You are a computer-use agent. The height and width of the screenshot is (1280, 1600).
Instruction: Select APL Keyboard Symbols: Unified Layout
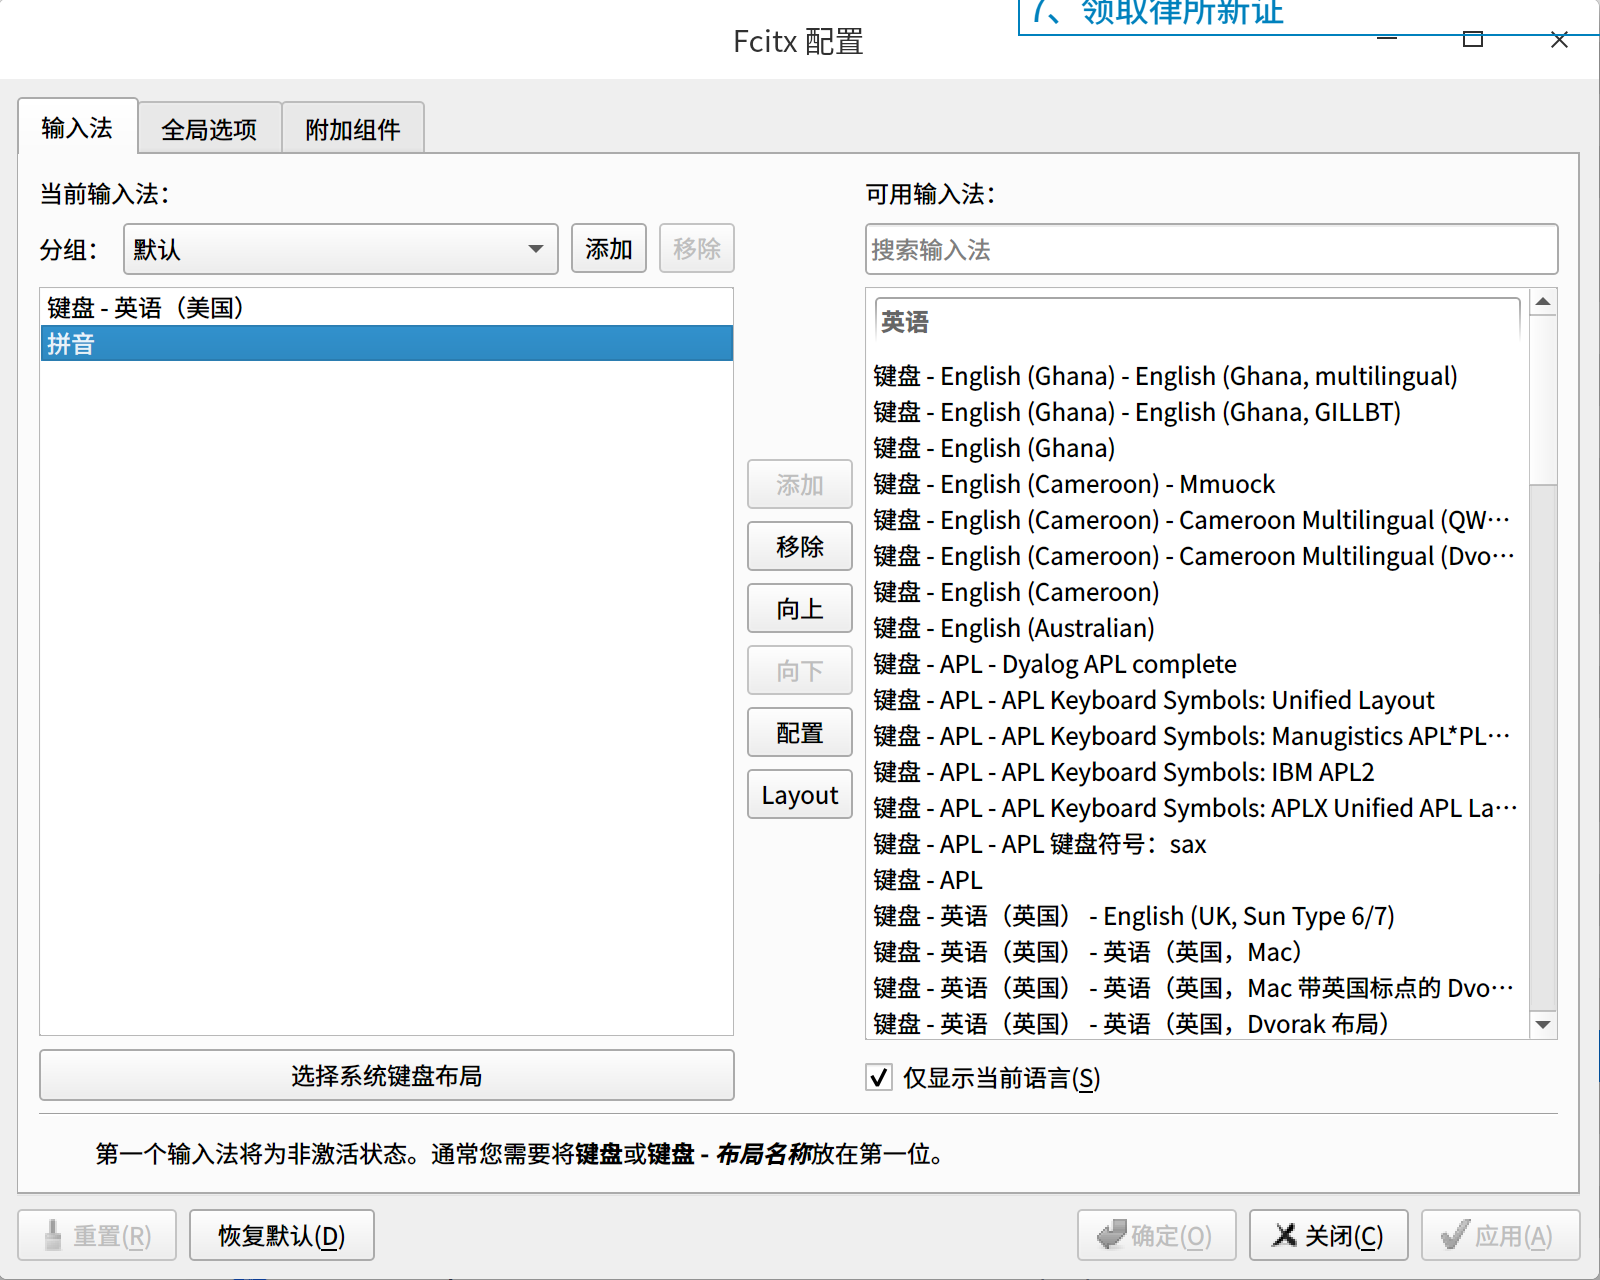[1197, 700]
